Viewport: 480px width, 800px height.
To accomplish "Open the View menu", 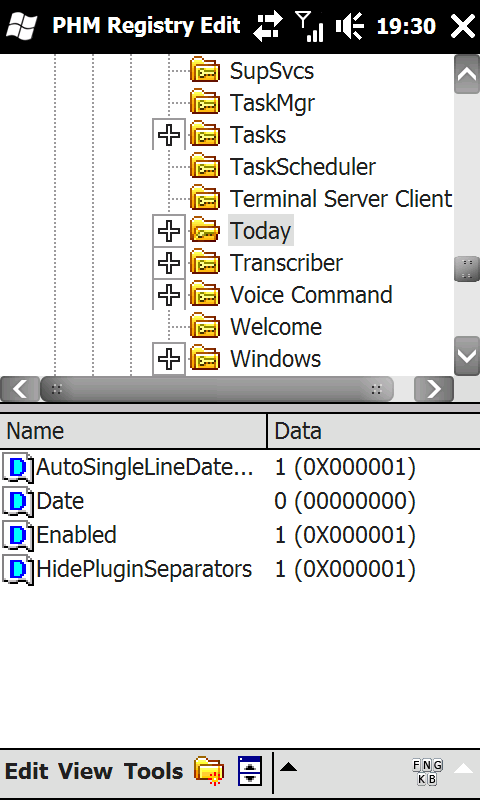I will (85, 771).
